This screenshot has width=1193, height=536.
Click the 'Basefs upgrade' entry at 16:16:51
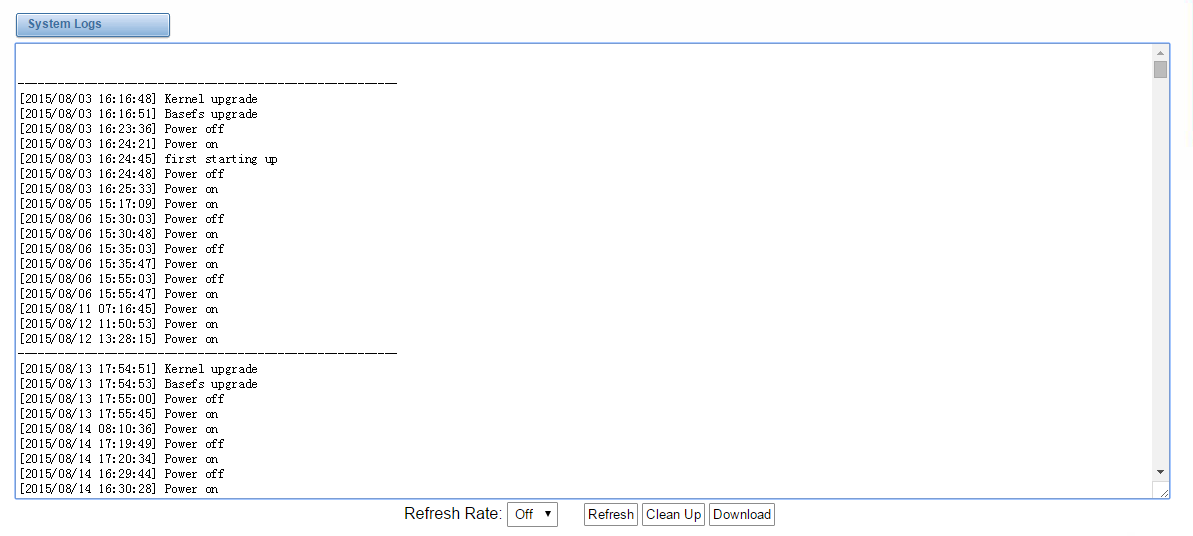click(138, 114)
